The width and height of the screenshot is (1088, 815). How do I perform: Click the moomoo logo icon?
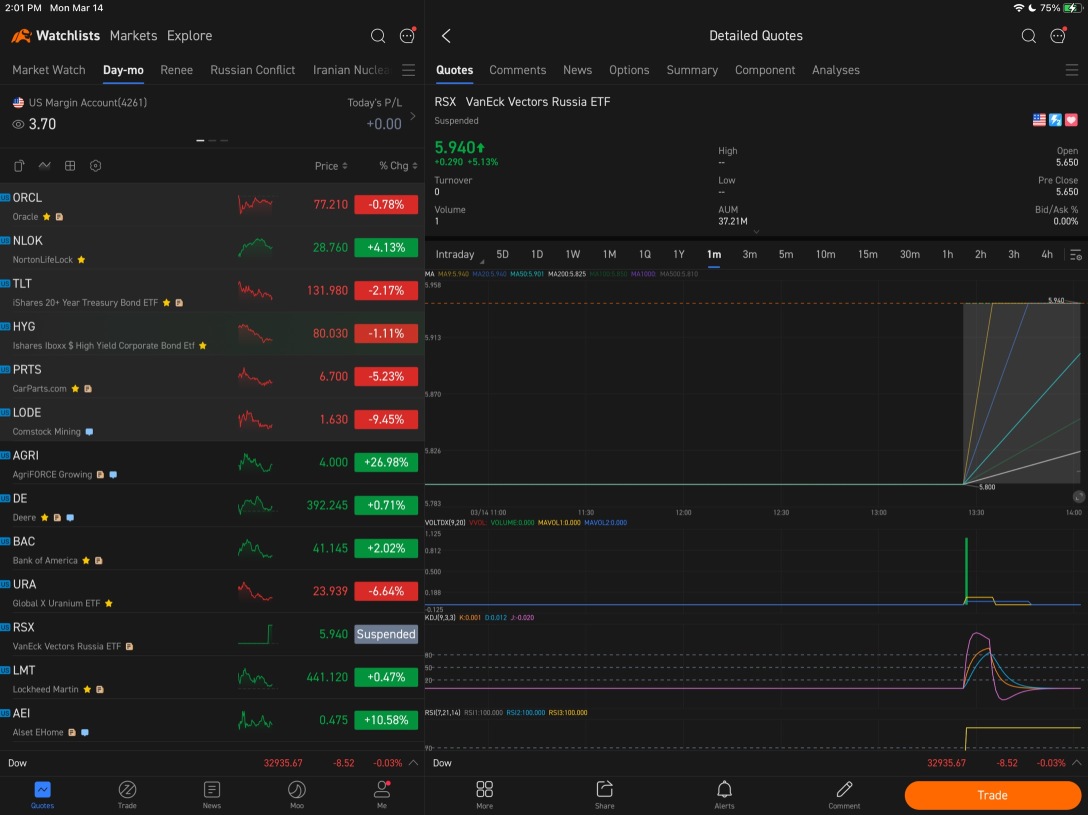click(22, 35)
